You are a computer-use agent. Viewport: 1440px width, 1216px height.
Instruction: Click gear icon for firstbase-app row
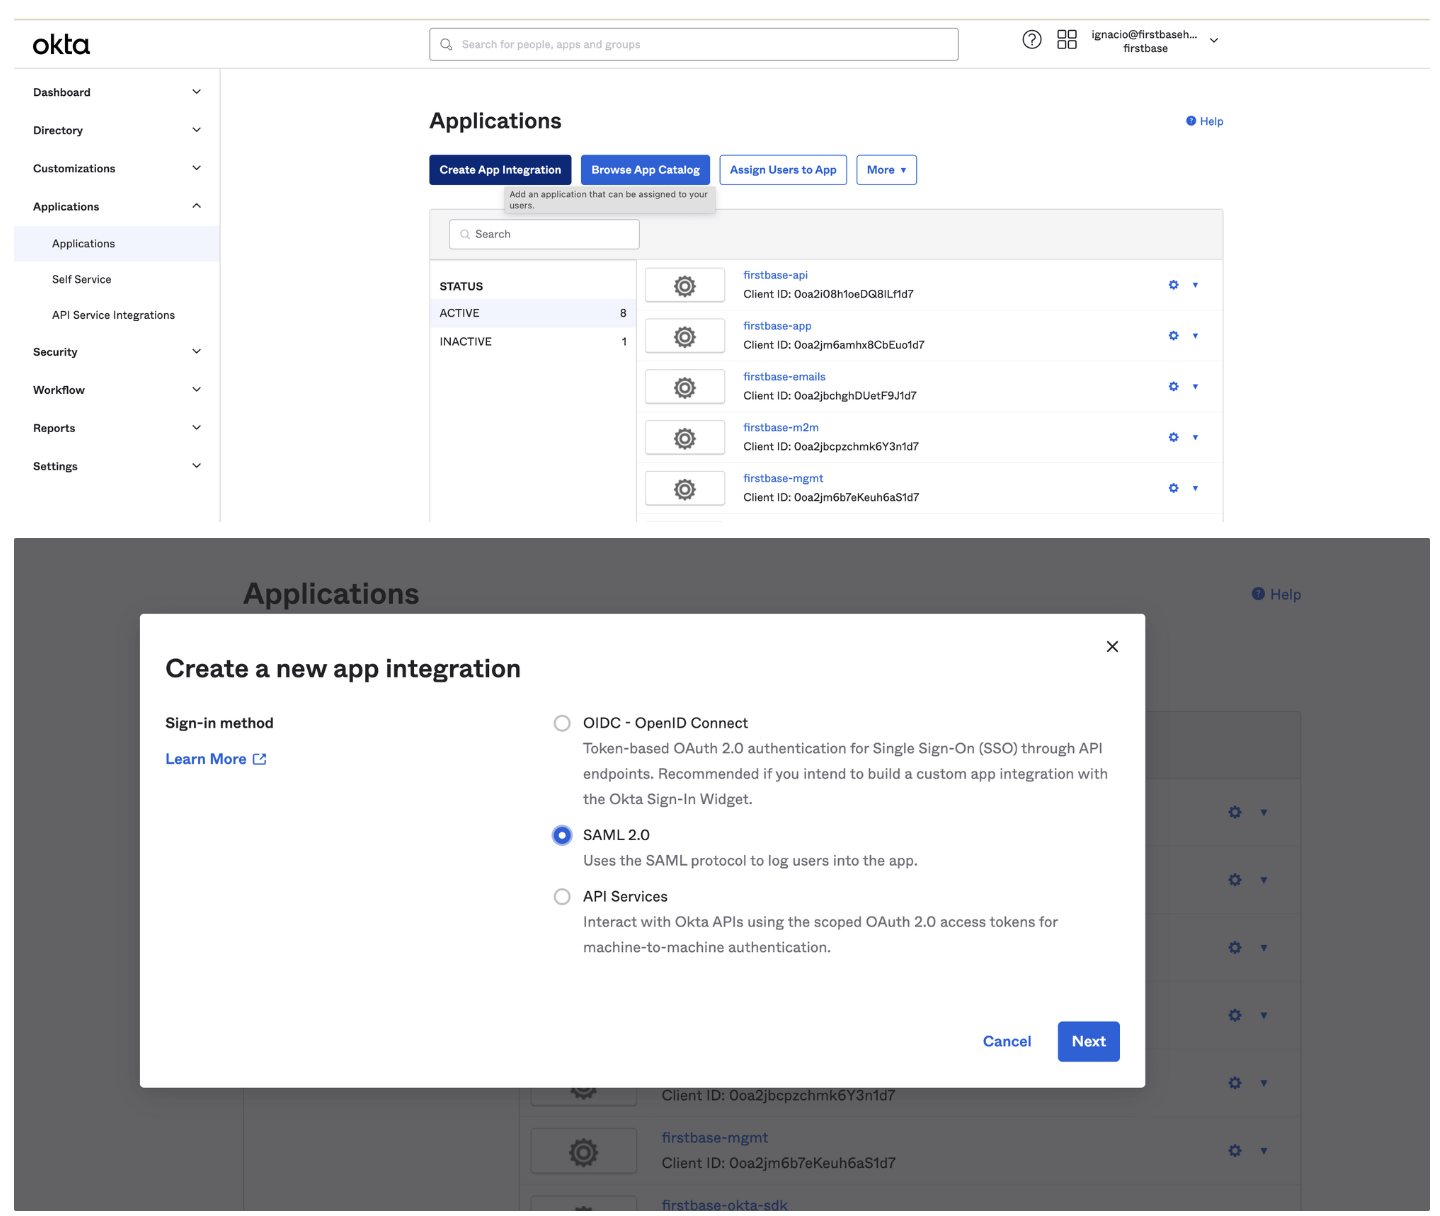[x=1173, y=336]
